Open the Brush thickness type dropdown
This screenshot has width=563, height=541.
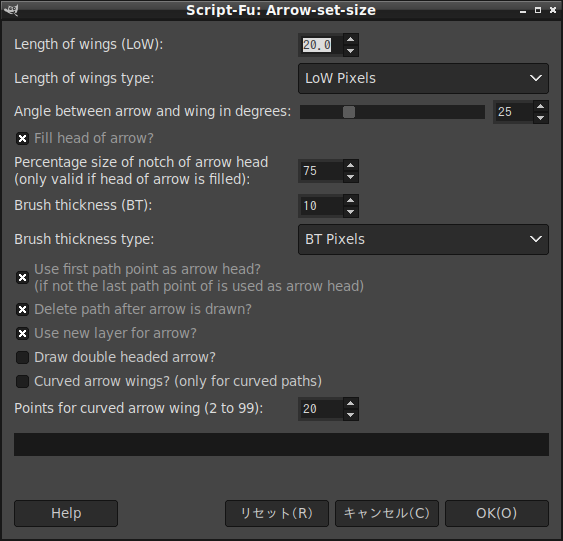pyautogui.click(x=423, y=239)
